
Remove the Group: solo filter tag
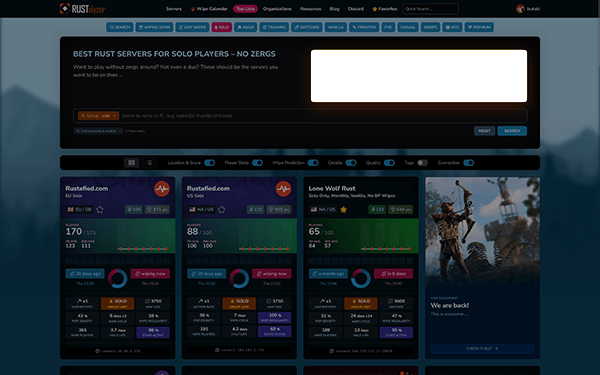[114, 116]
